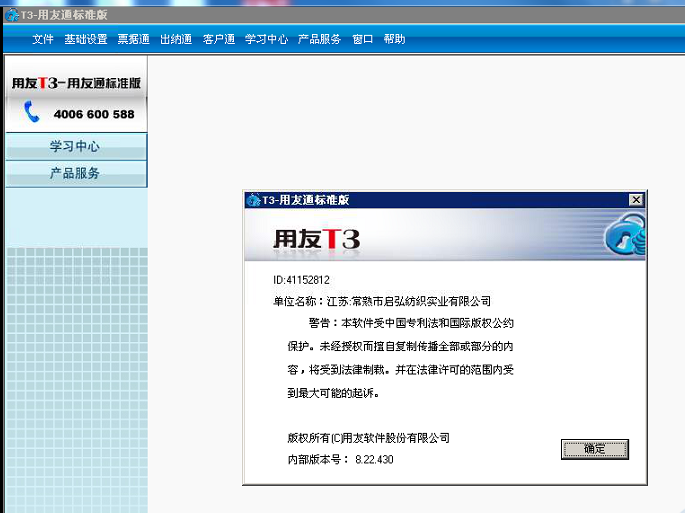Viewport: 685px width, 513px height.
Task: Select 产品服务 in the left sidebar
Action: pyautogui.click(x=76, y=173)
